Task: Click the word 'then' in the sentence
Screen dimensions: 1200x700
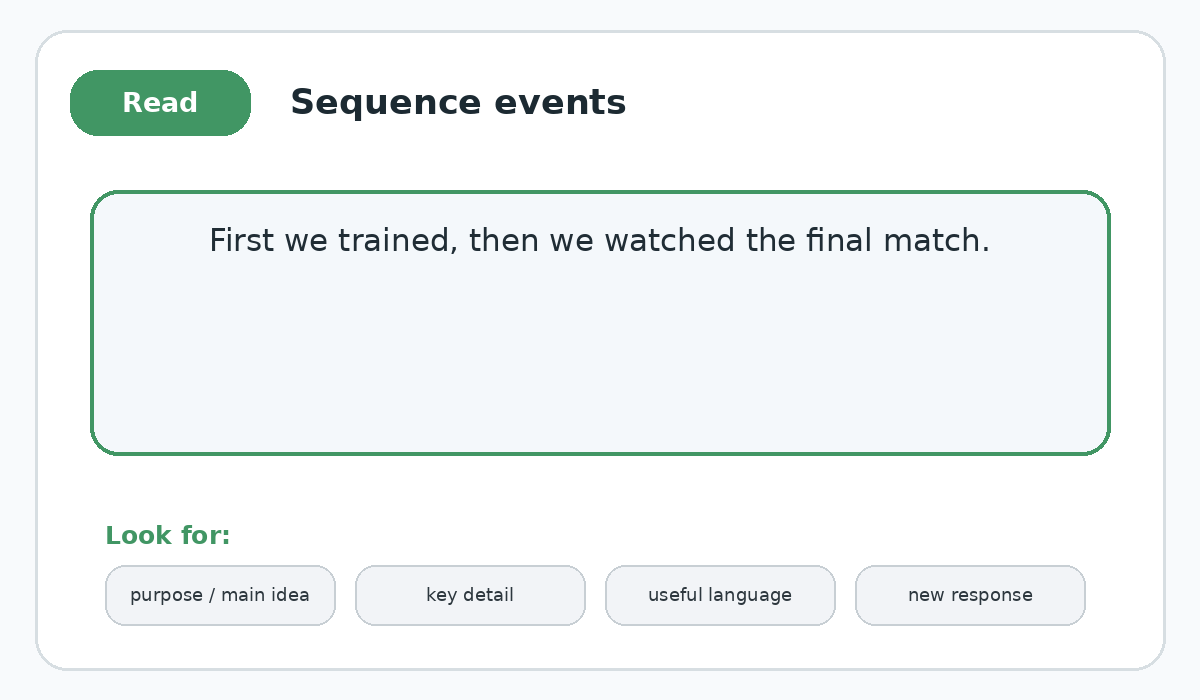Action: (504, 241)
